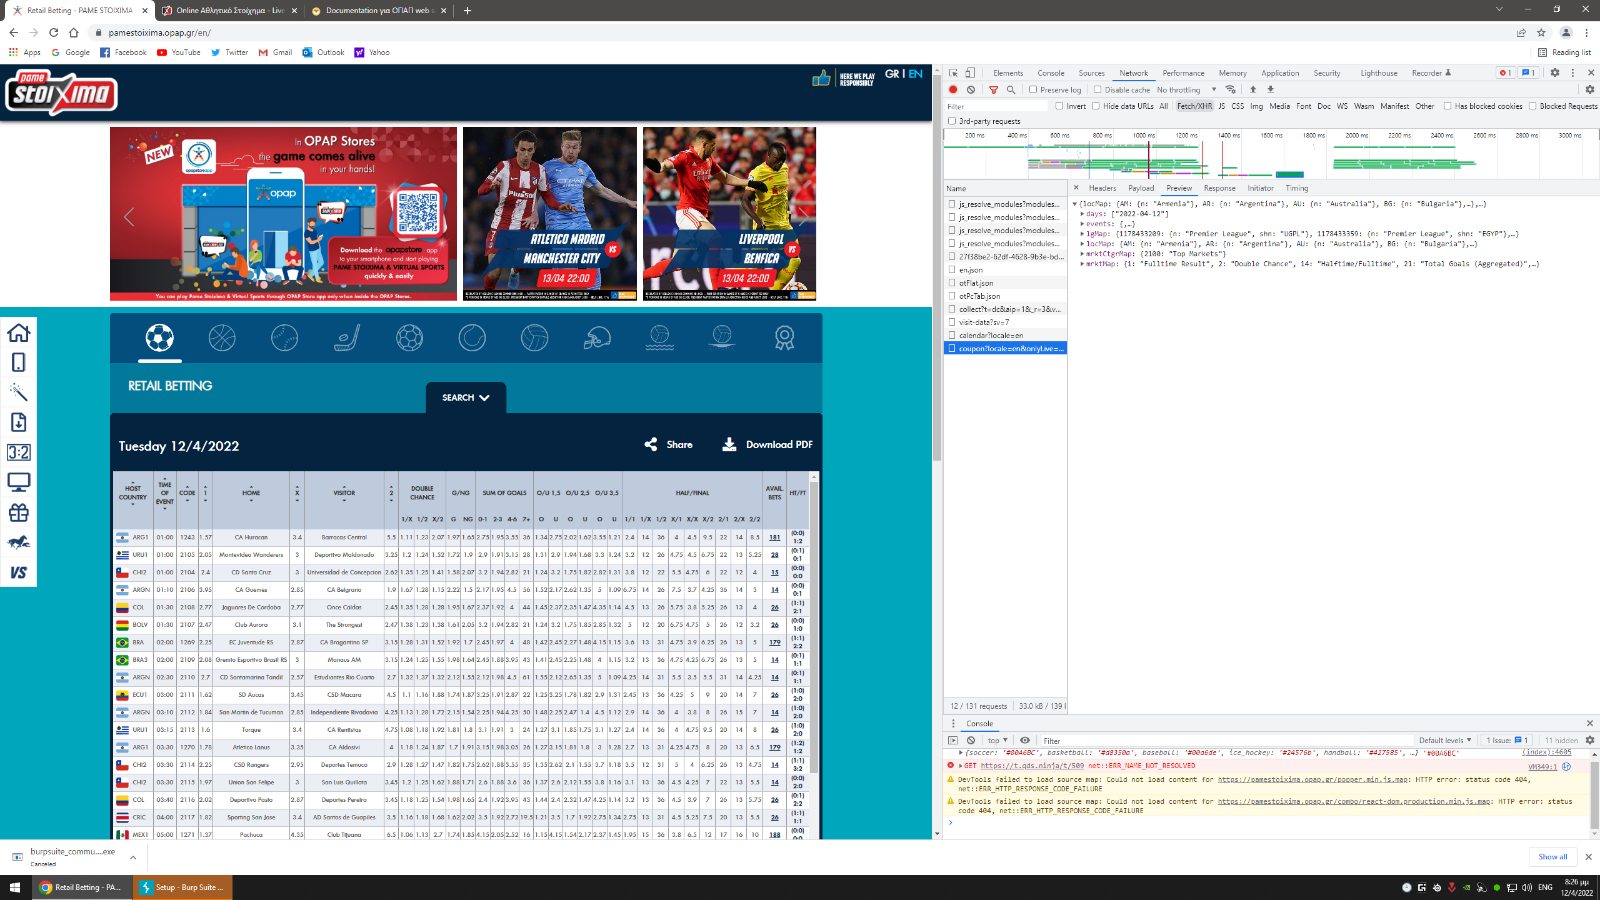Image resolution: width=1600 pixels, height=900 pixels.
Task: Open console settings gear icon
Action: coord(1589,740)
